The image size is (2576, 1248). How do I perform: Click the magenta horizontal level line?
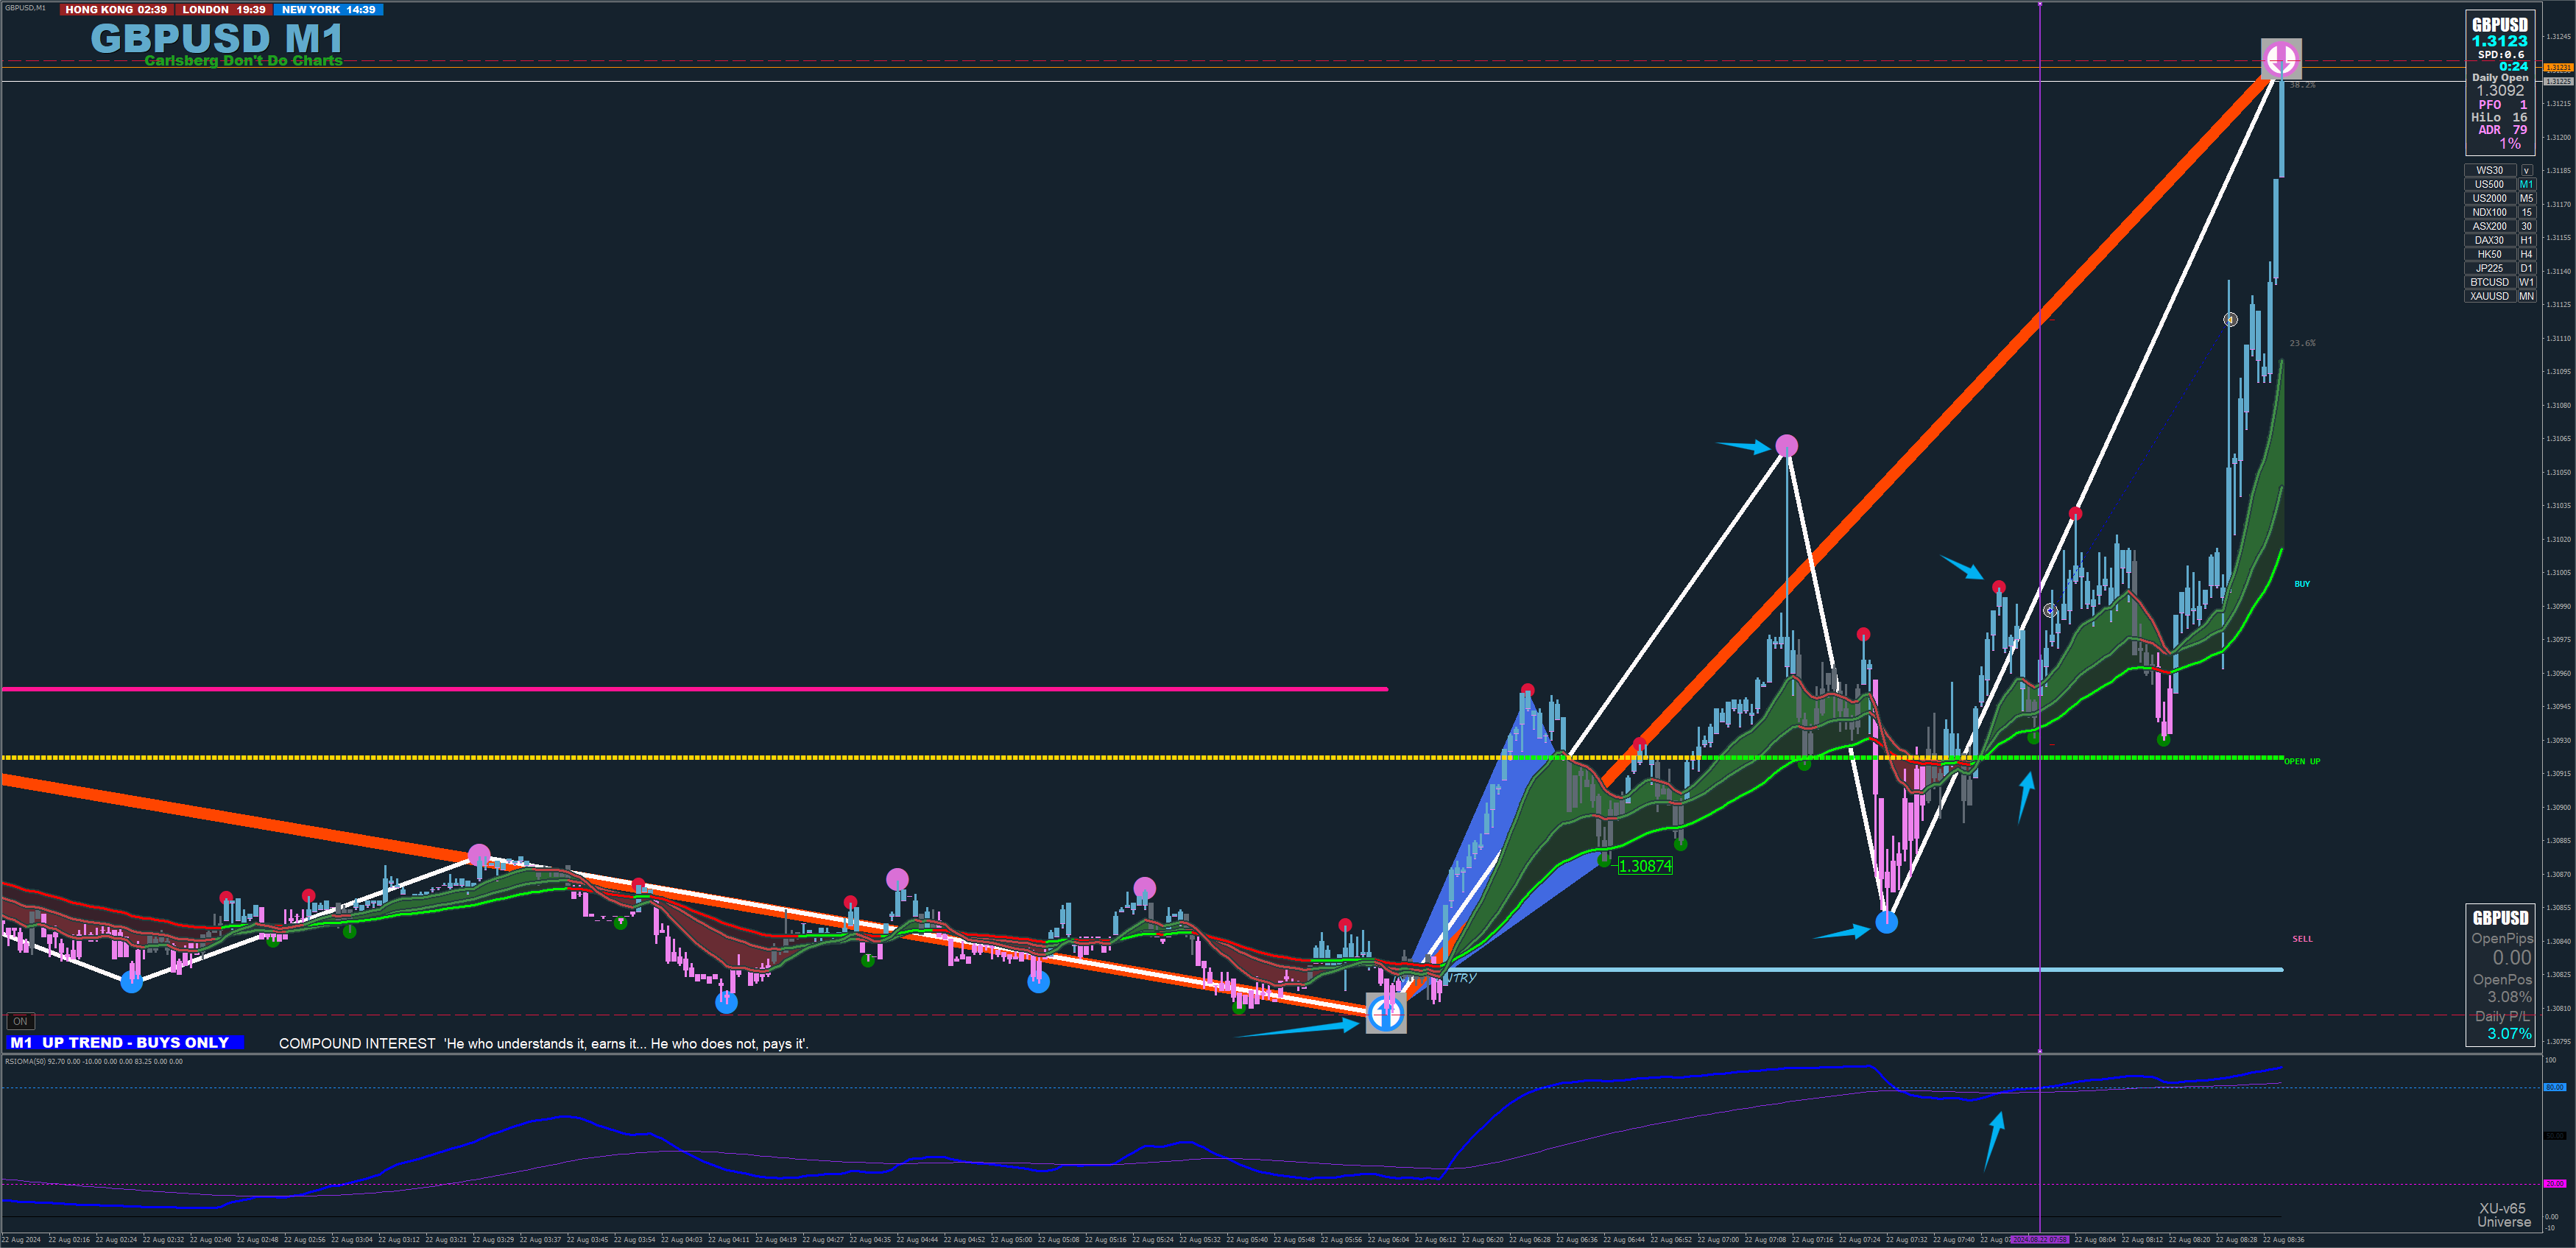coord(700,689)
